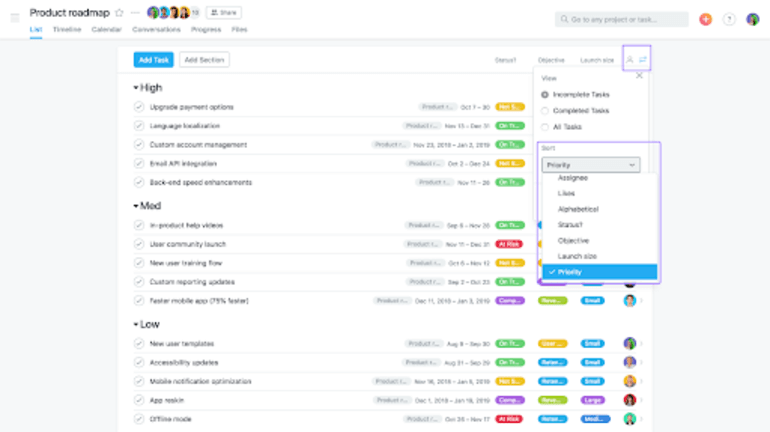The image size is (770, 432).
Task: Click the Objective column header
Action: click(x=551, y=60)
